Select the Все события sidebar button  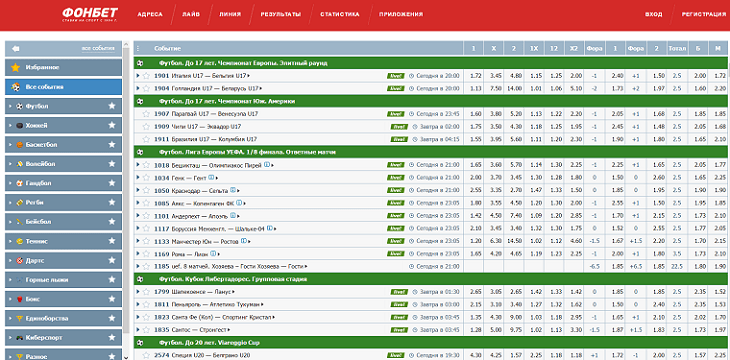[x=63, y=87]
